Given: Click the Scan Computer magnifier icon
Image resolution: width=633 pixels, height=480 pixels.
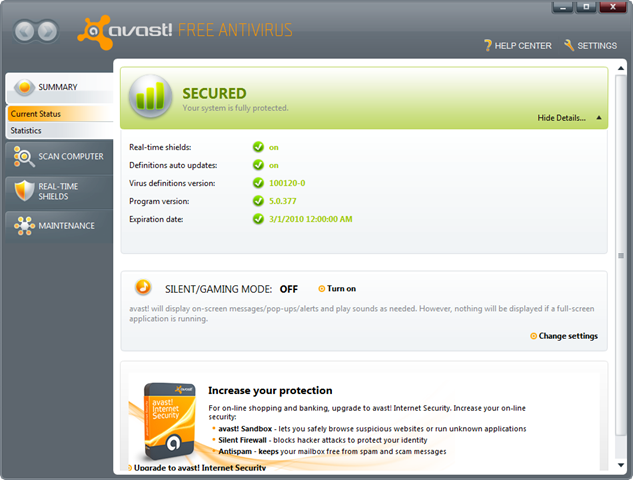Looking at the screenshot, I should [24, 157].
